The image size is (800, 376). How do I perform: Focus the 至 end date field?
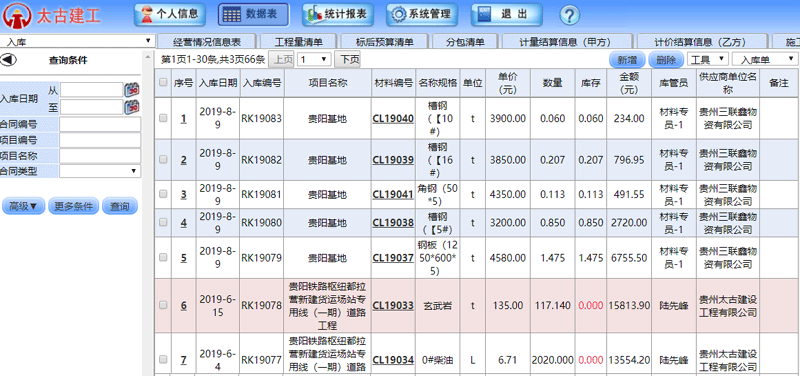92,107
